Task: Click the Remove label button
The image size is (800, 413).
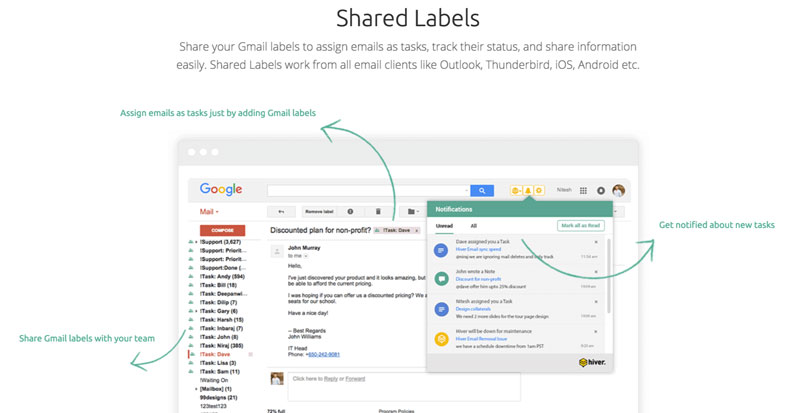Action: coord(319,211)
